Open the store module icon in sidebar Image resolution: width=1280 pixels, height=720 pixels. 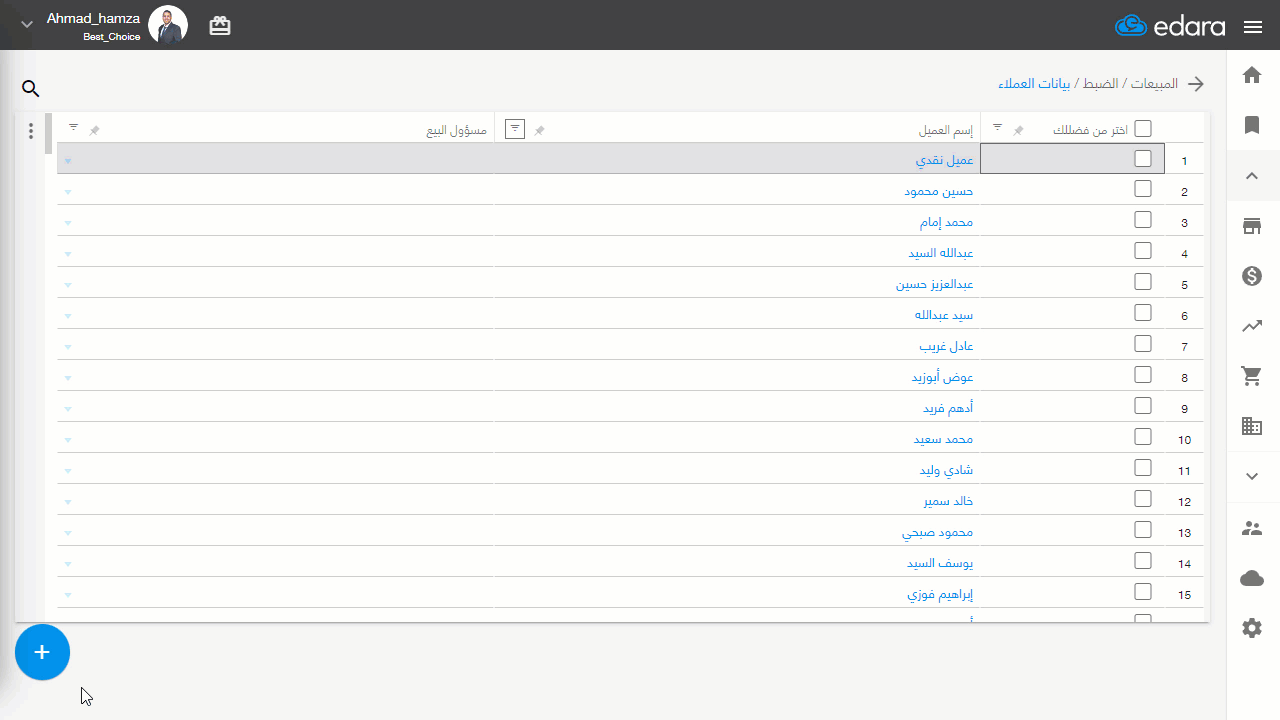tap(1252, 226)
